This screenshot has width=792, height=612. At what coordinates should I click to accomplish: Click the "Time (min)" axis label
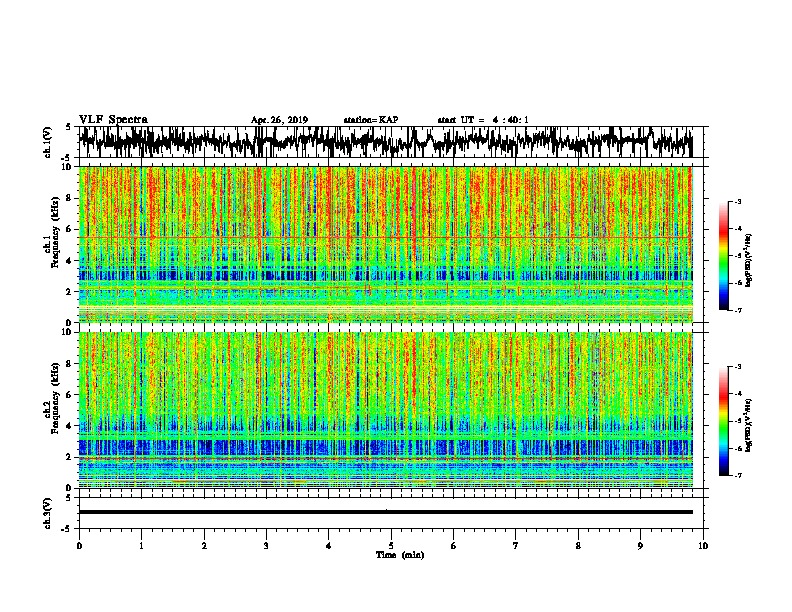pos(400,555)
